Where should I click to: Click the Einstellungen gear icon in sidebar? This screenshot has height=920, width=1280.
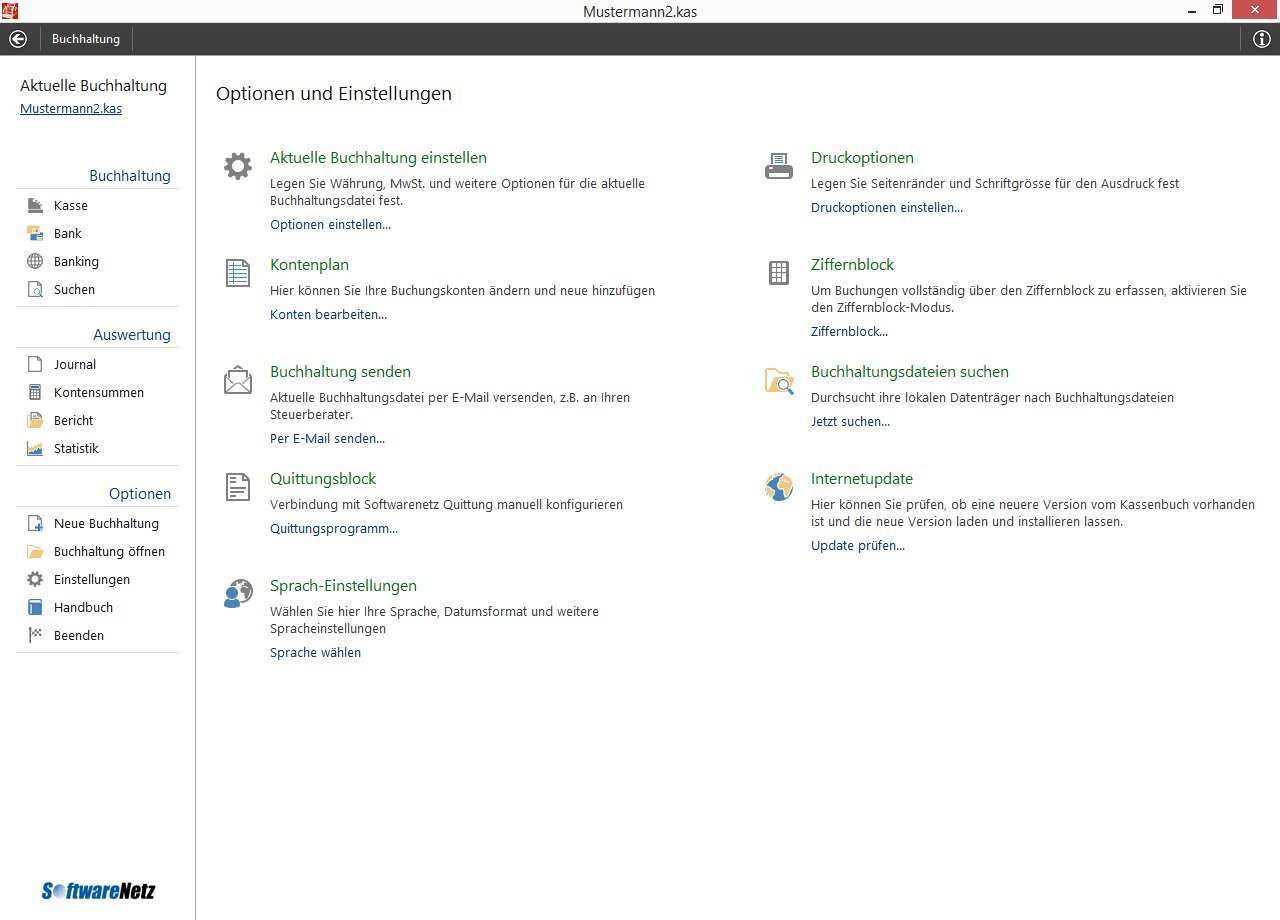(35, 579)
